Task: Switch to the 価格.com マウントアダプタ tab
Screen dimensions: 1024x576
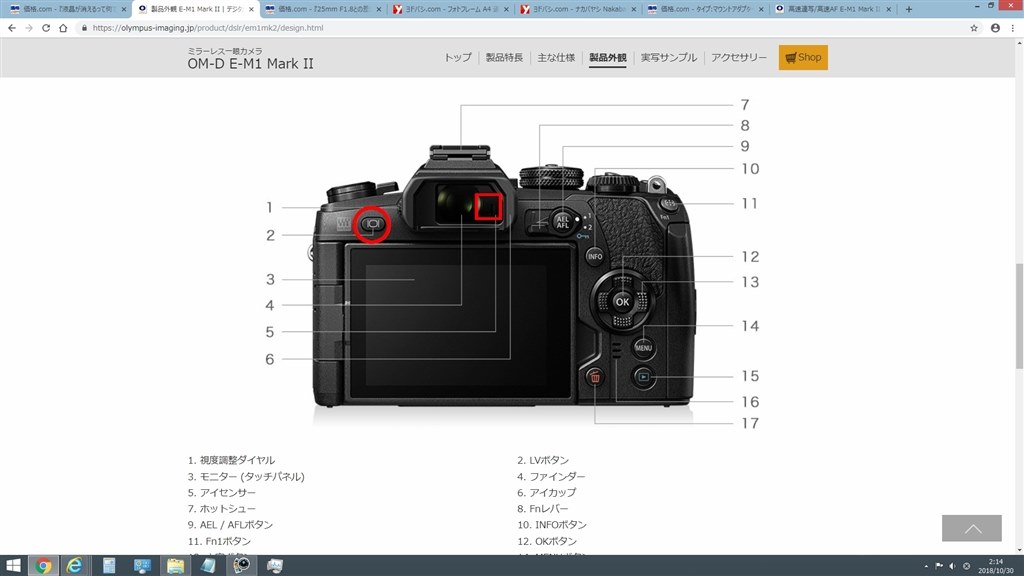Action: coord(703,9)
